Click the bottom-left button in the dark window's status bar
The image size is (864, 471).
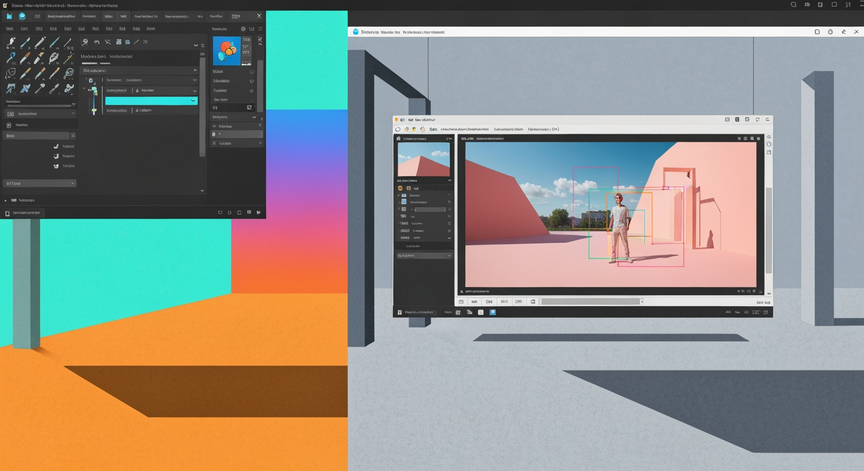(x=23, y=213)
